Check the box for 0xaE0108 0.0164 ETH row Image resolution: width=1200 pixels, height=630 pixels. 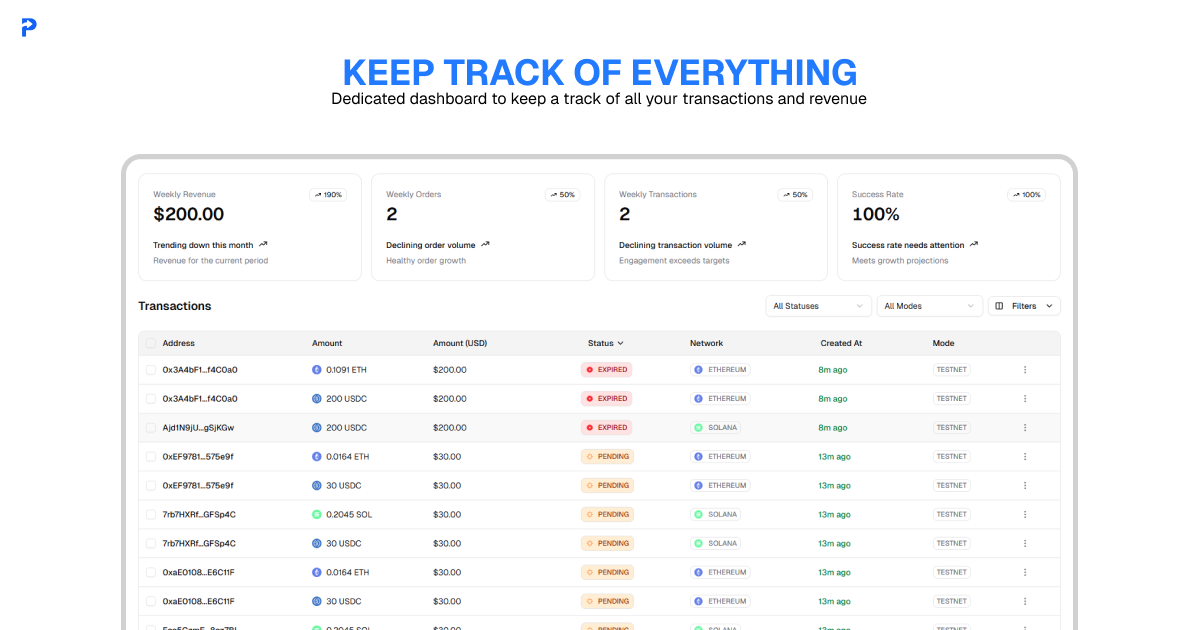click(x=151, y=573)
